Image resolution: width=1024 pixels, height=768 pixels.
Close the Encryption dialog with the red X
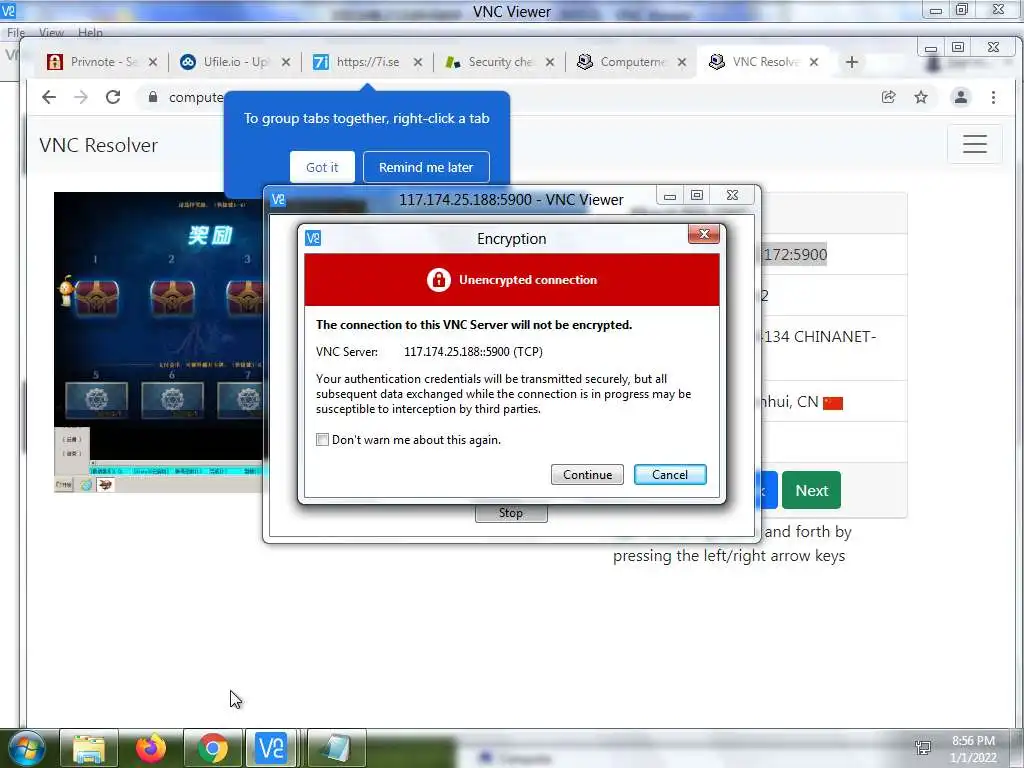(x=704, y=234)
